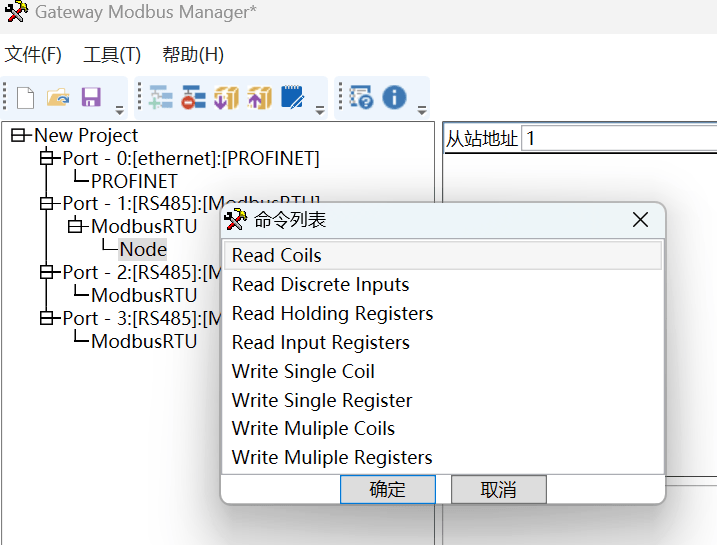Collapse the Port - 1 RS485 node
This screenshot has width=717, height=545.
click(x=46, y=203)
